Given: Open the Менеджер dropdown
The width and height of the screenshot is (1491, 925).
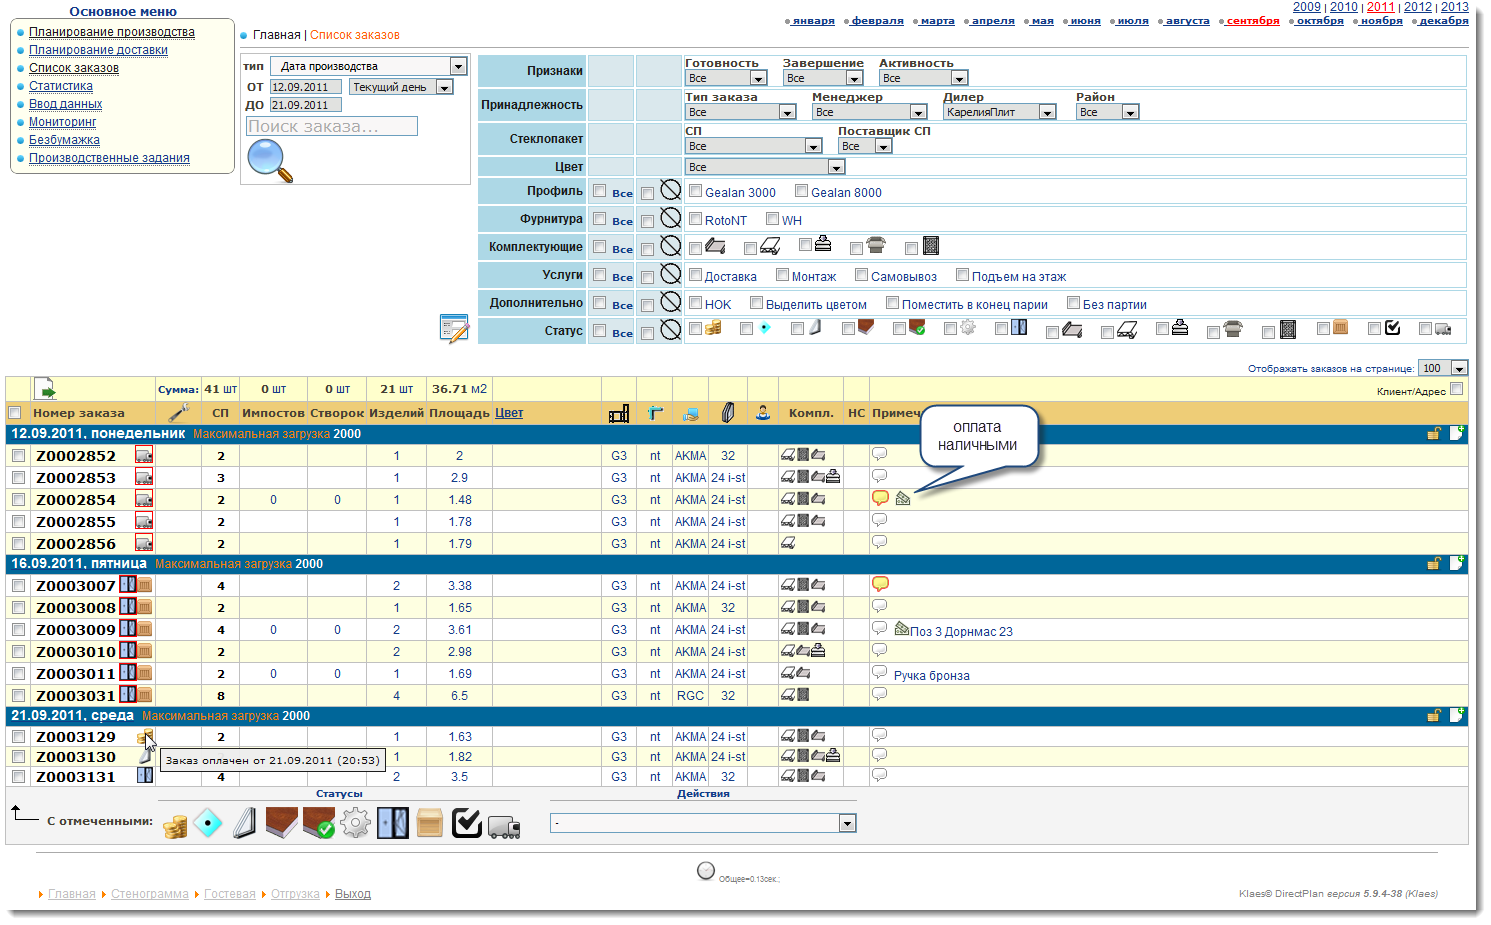Looking at the screenshot, I should [x=870, y=112].
